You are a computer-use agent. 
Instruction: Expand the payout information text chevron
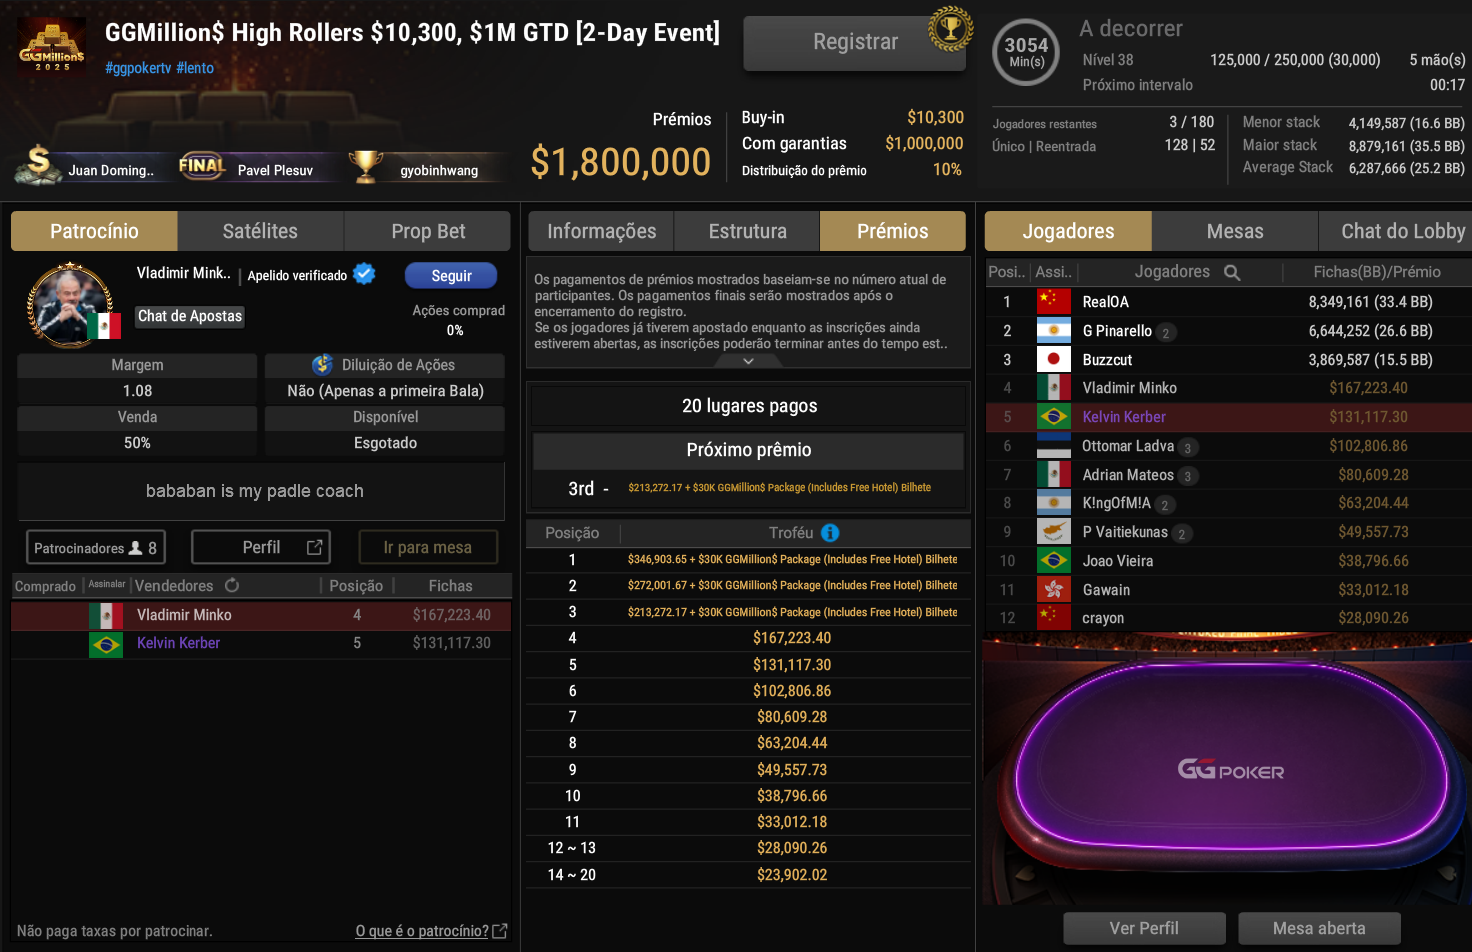(748, 361)
